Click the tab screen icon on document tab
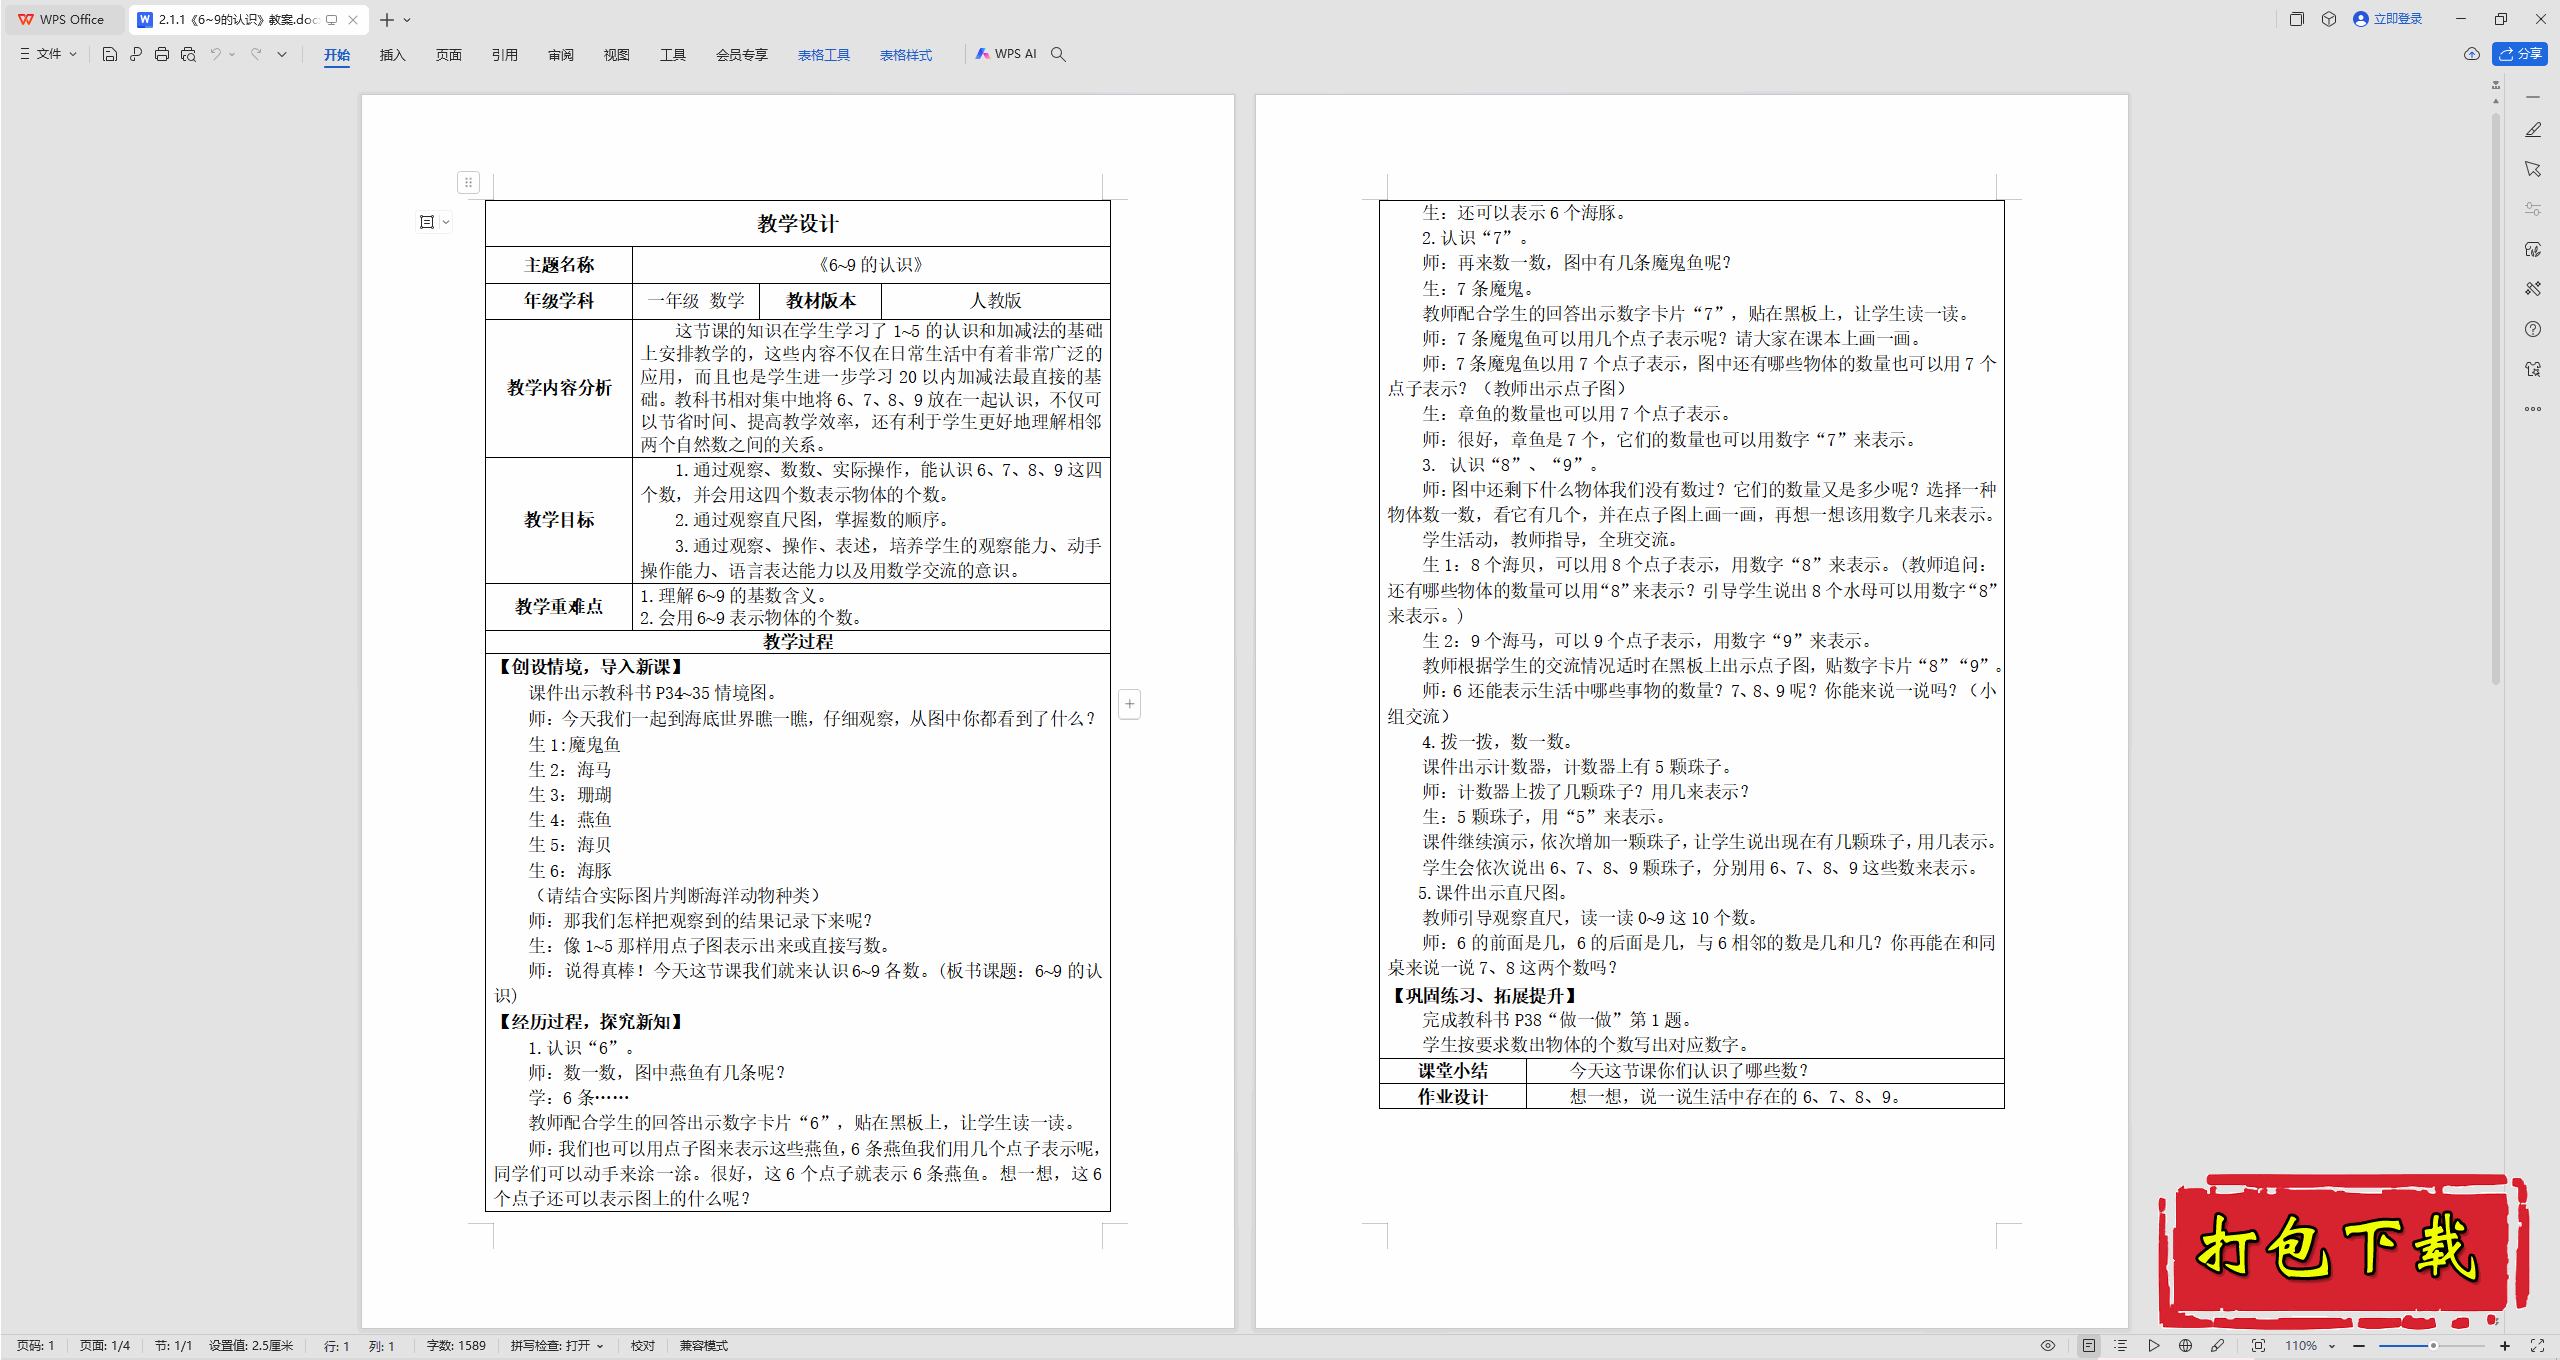The image size is (2560, 1360). pos(332,20)
